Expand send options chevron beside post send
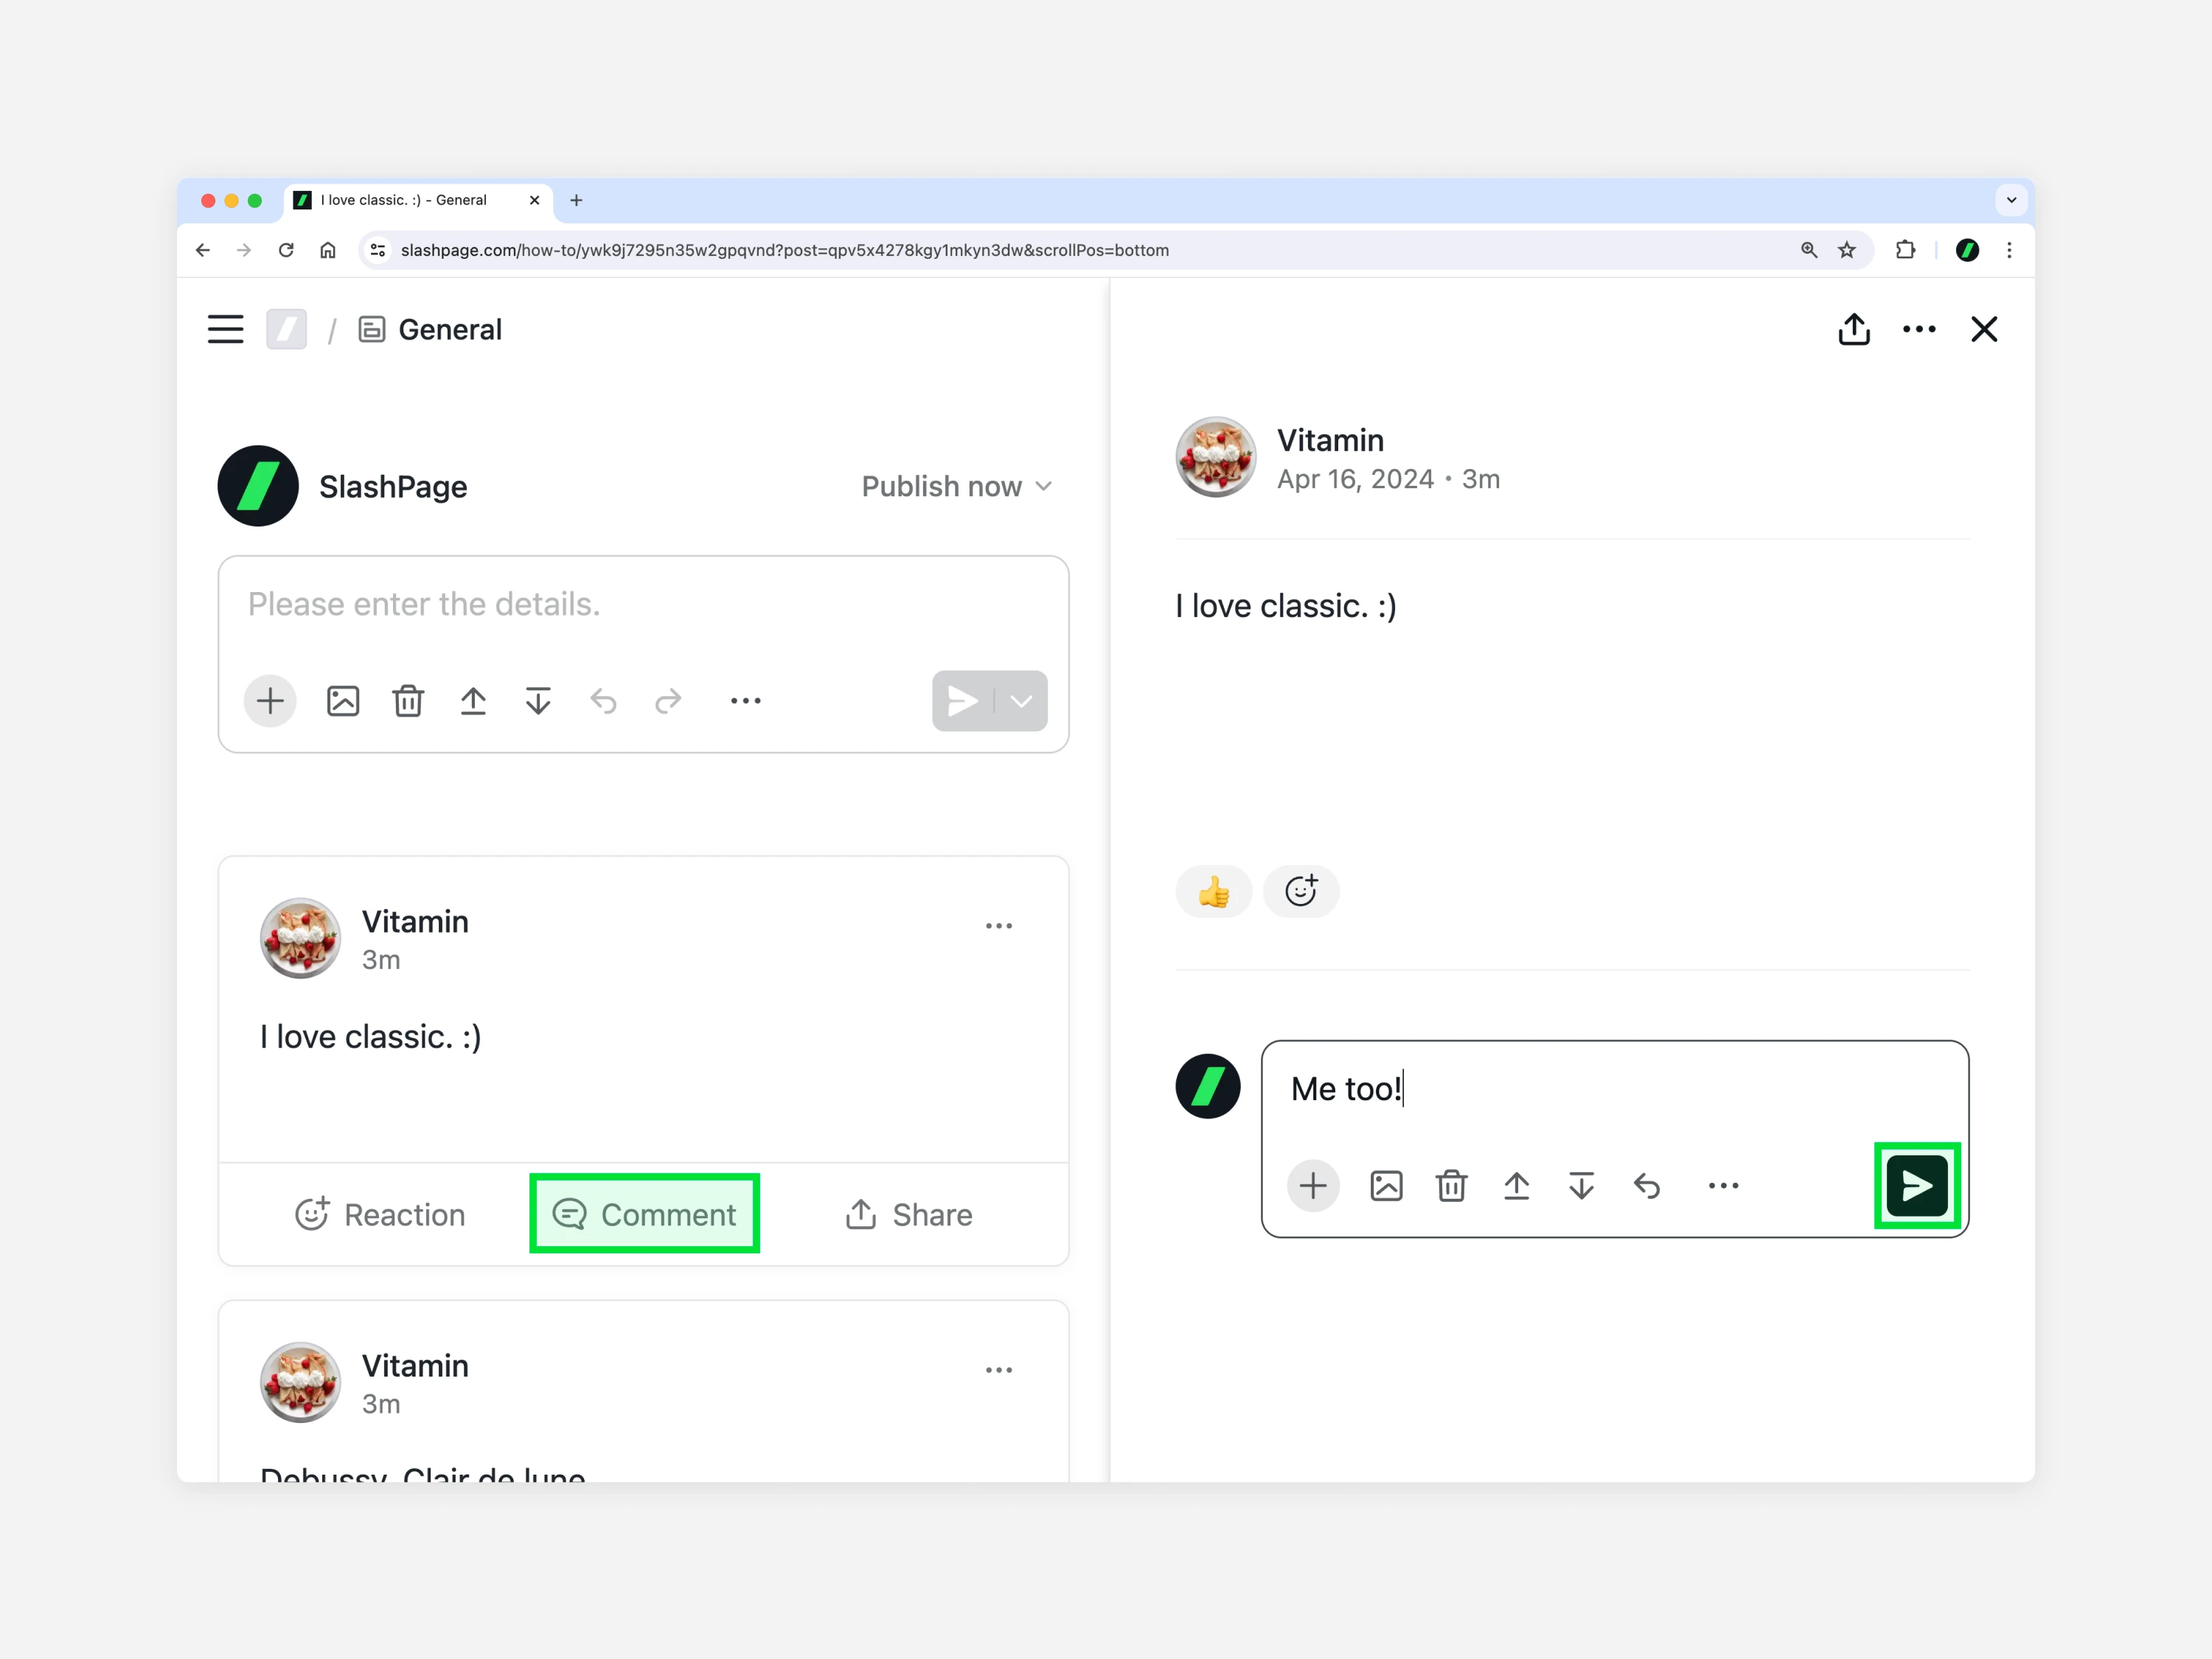The width and height of the screenshot is (2212, 1659). 1021,701
